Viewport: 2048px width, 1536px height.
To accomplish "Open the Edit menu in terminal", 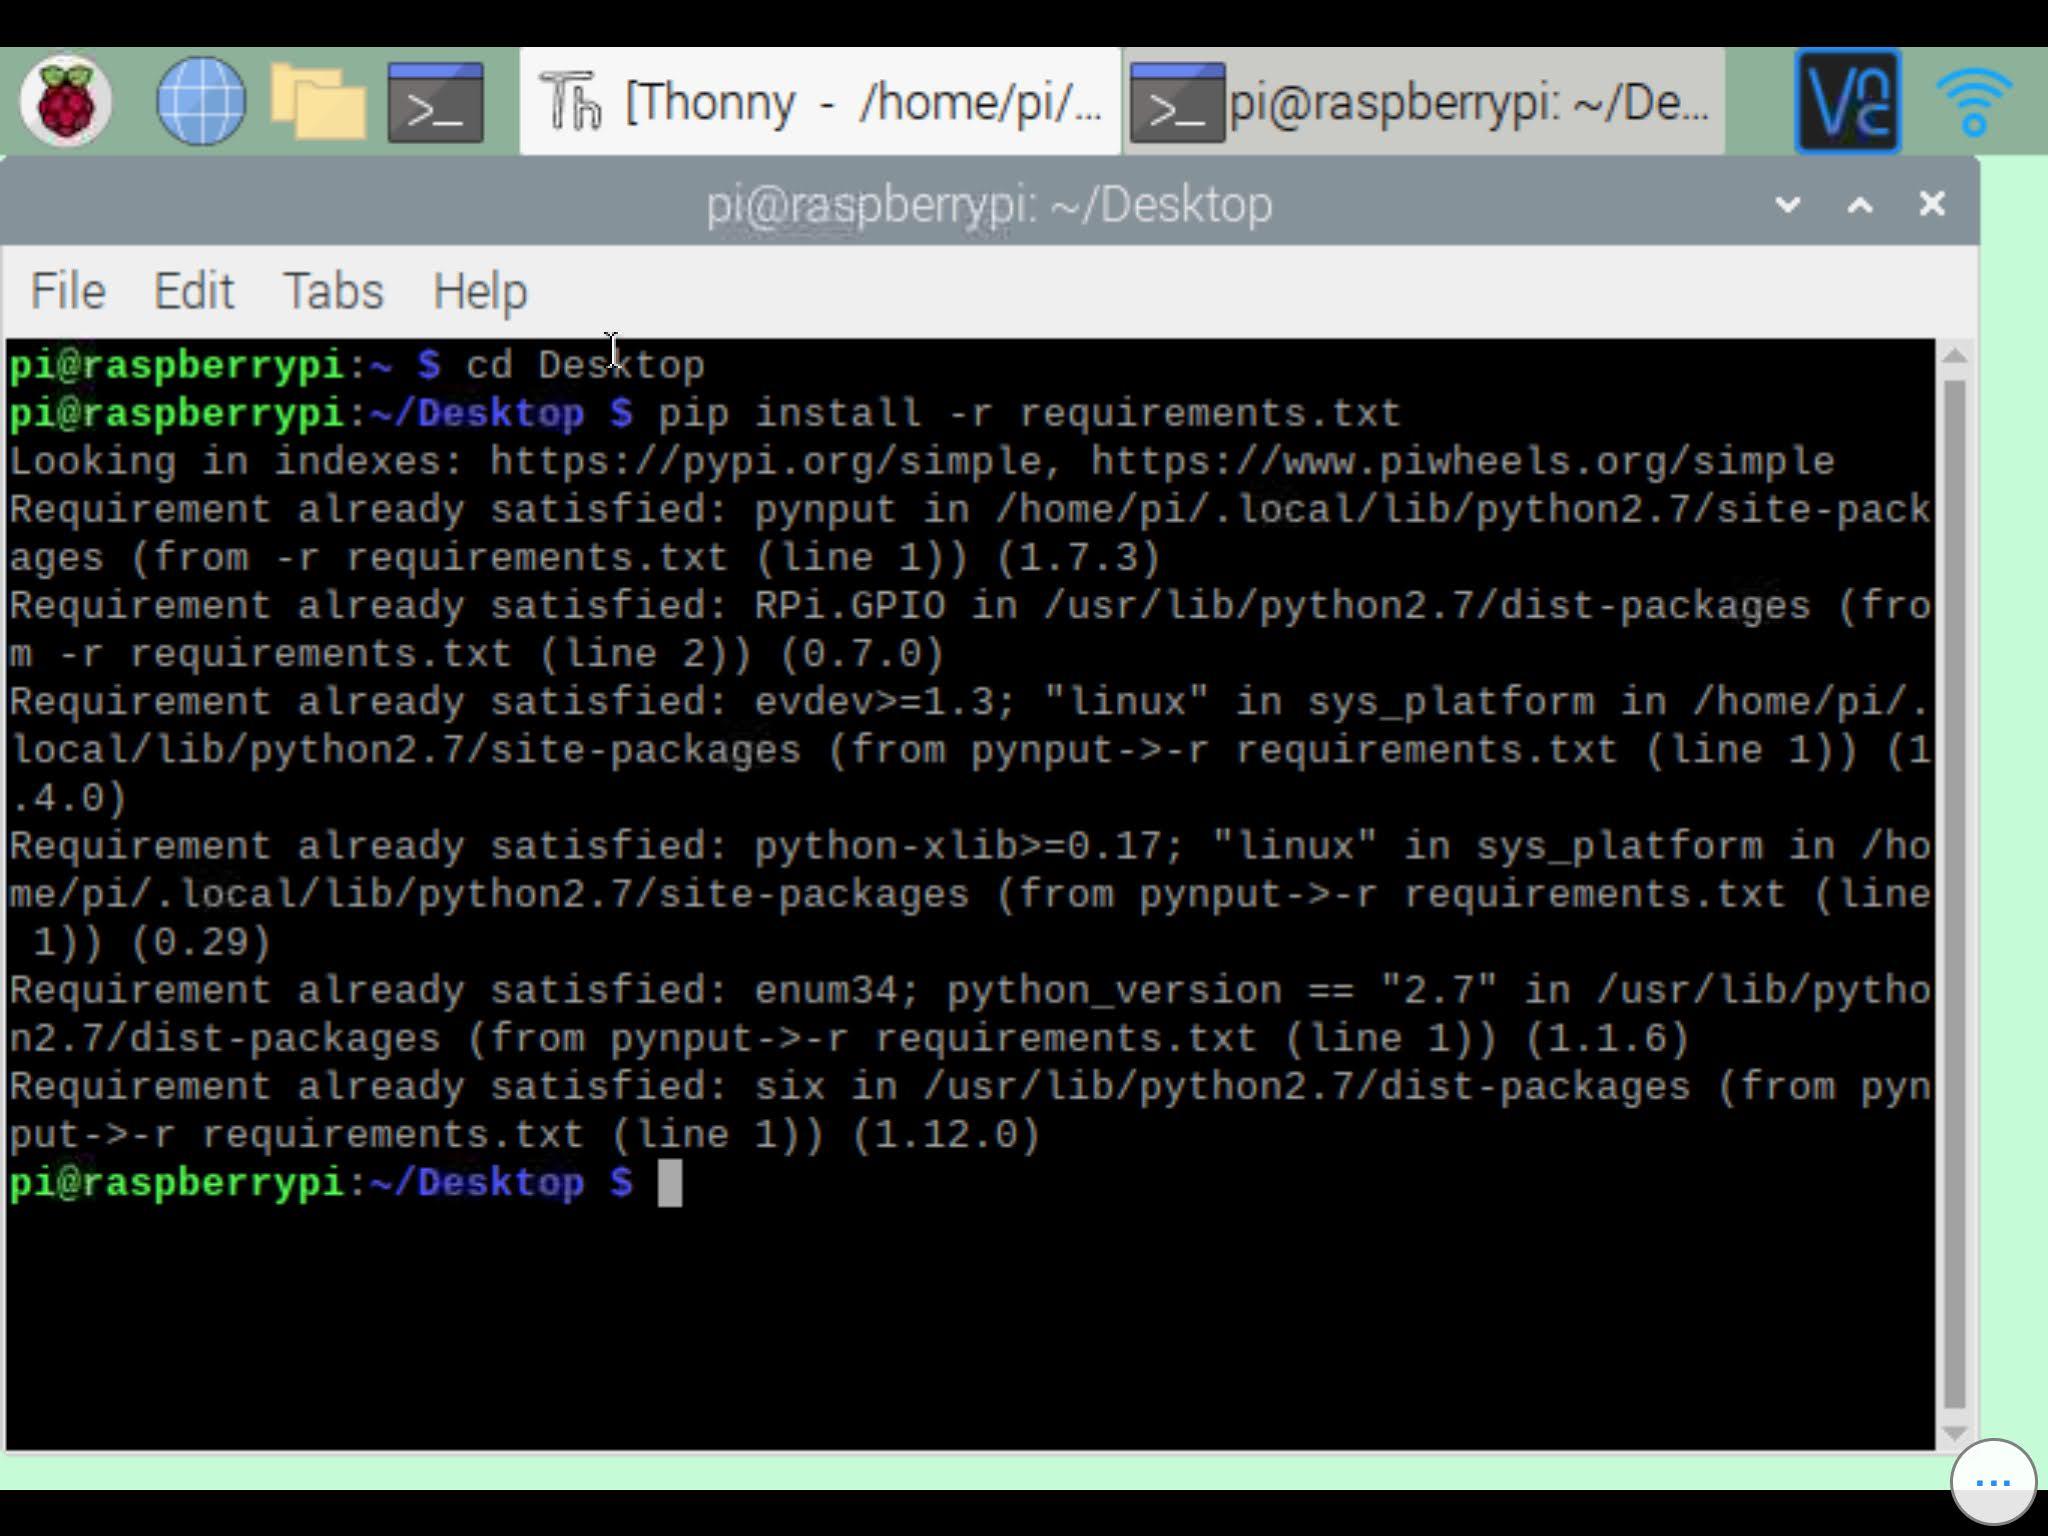I will click(x=194, y=292).
